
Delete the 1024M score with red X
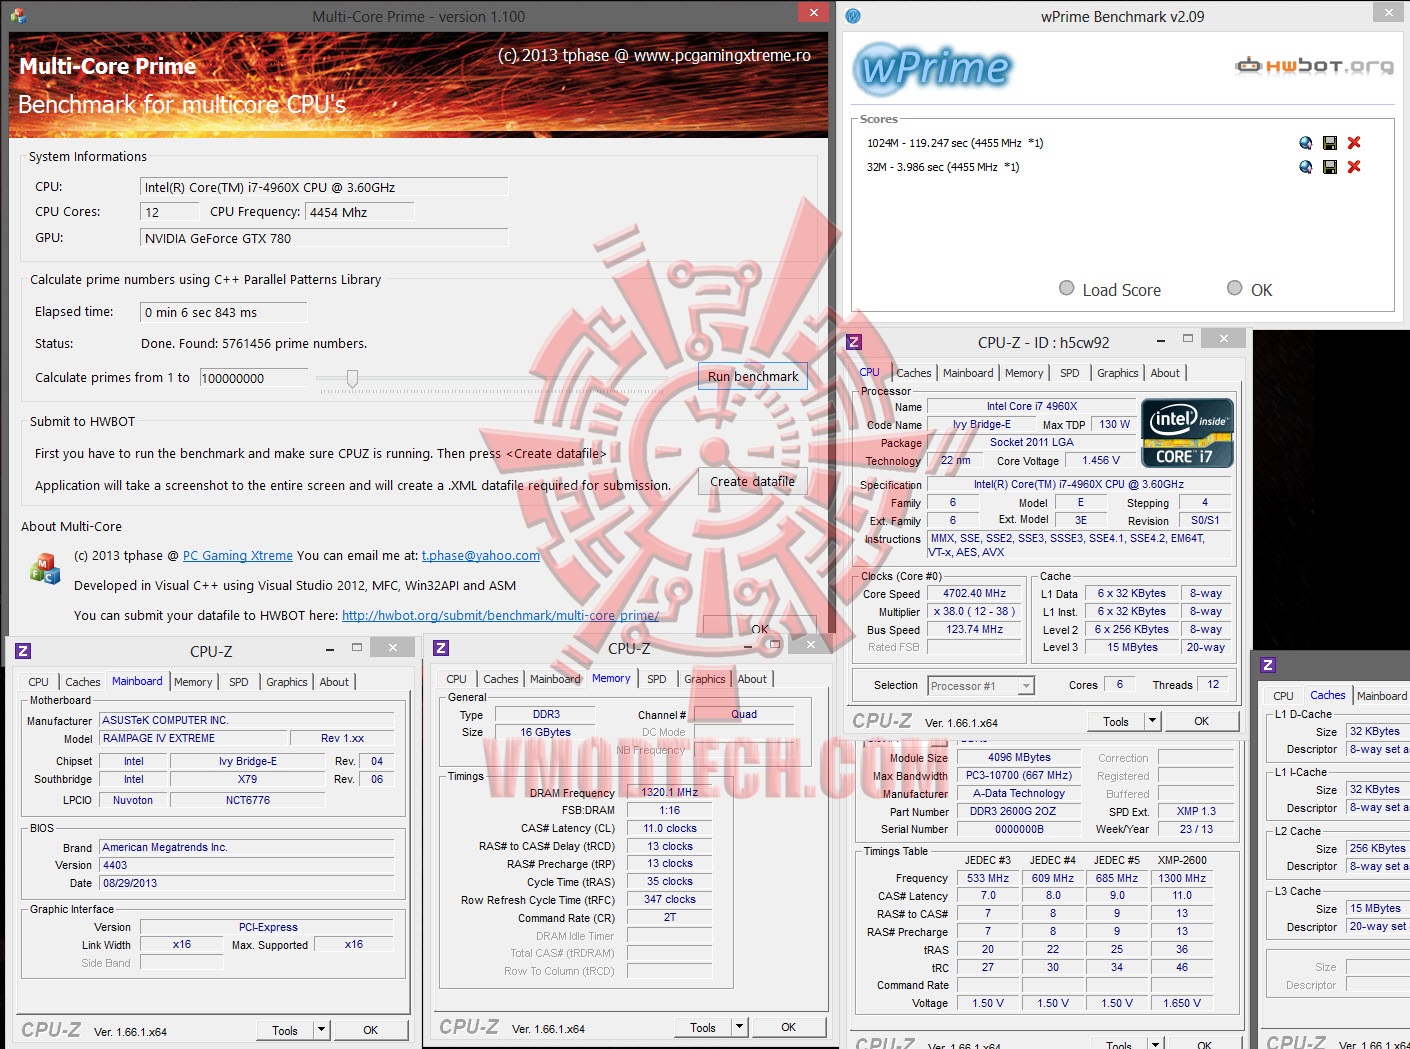click(1354, 143)
